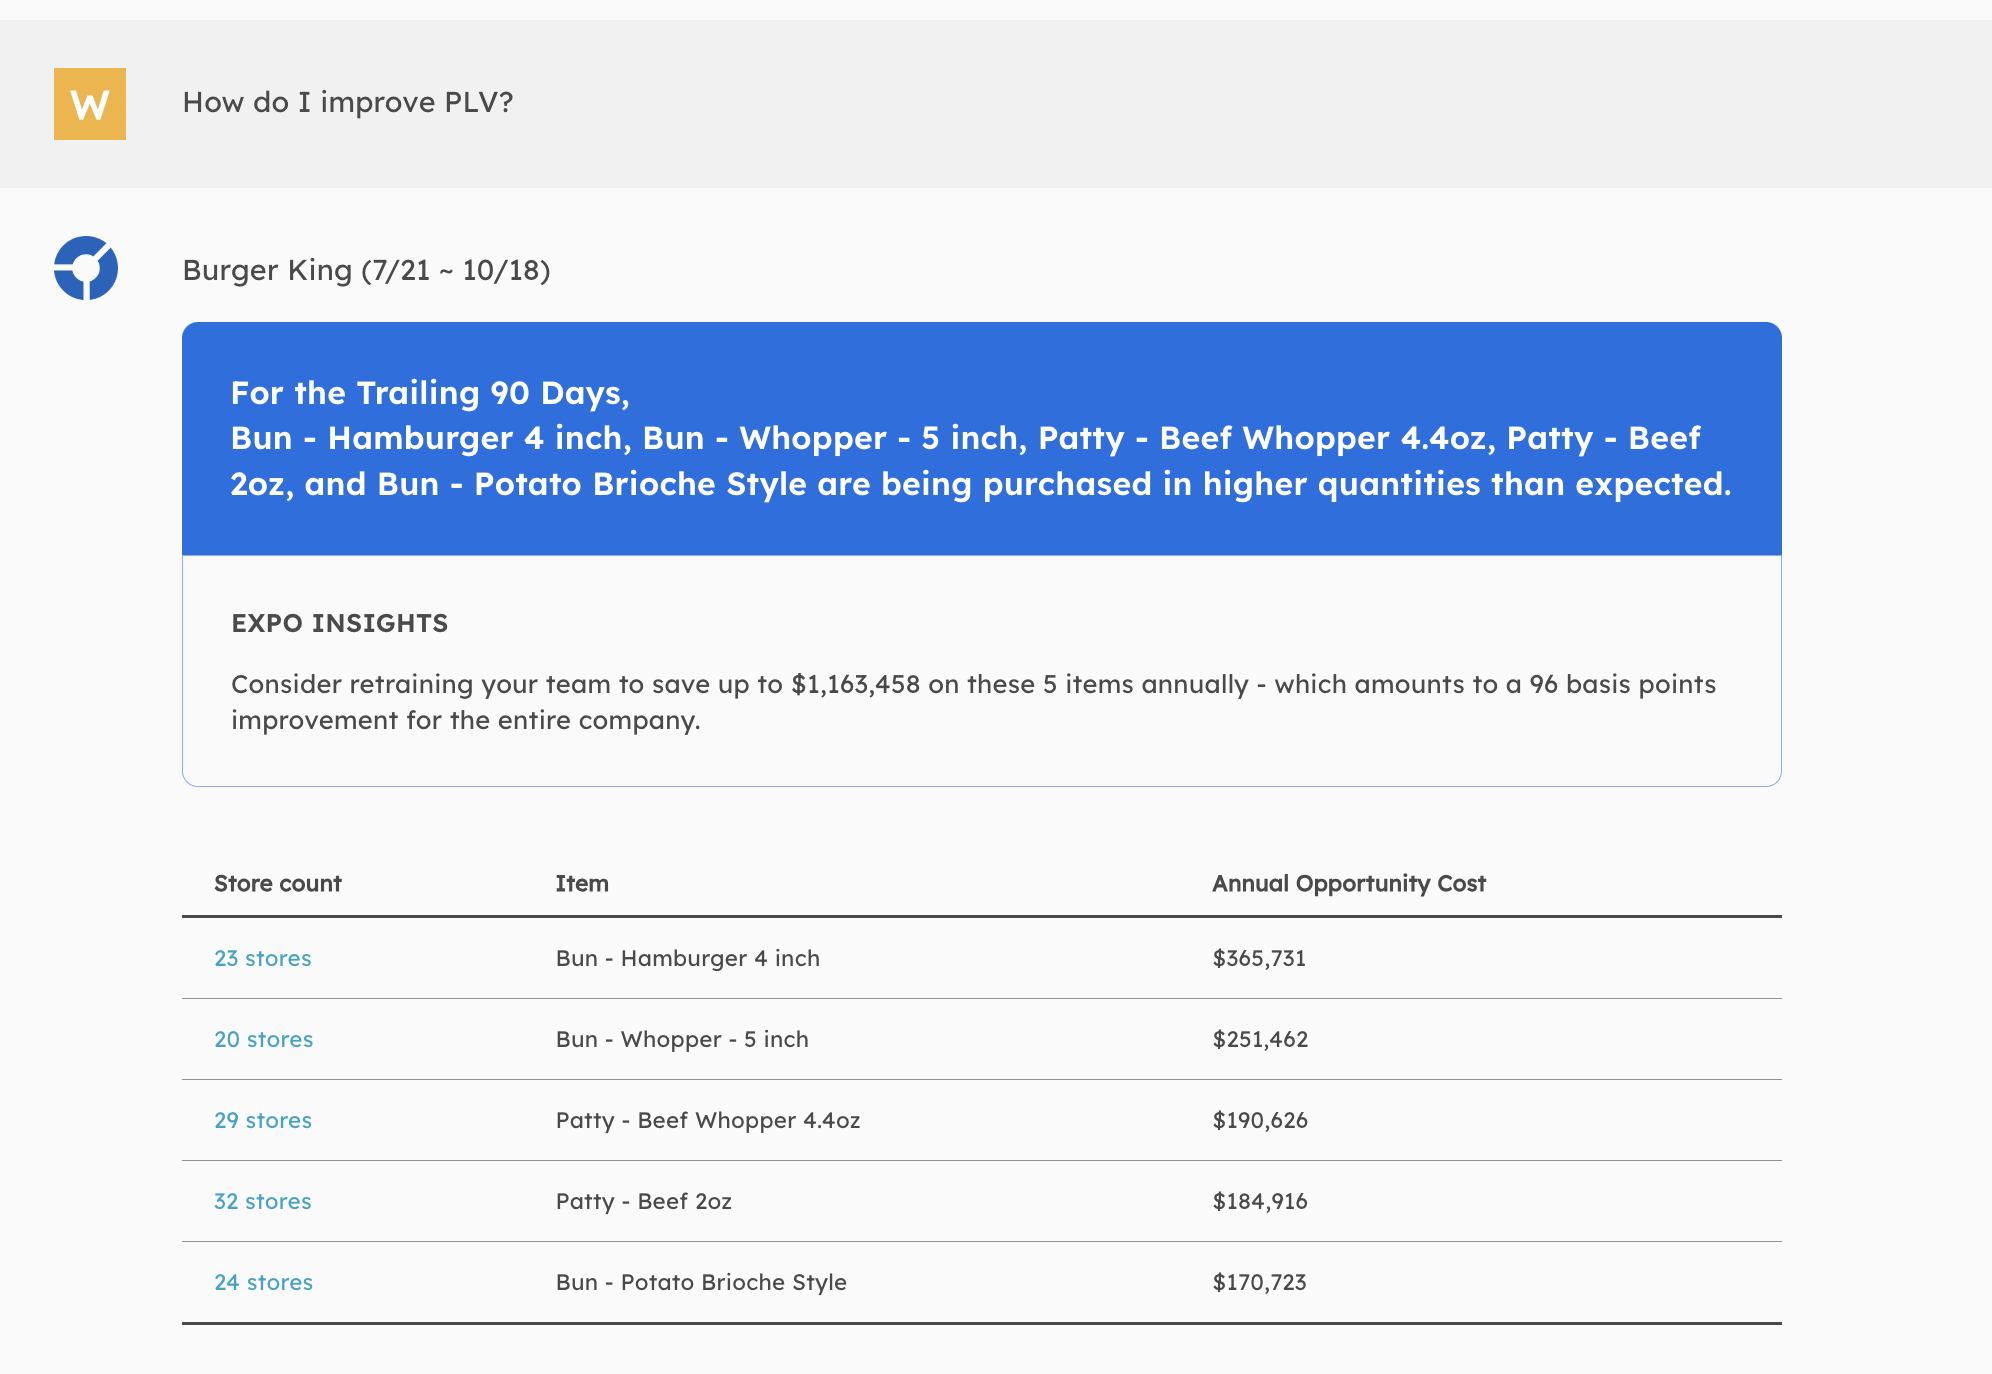Open the 20 stores link
The width and height of the screenshot is (1992, 1374).
tap(264, 1039)
